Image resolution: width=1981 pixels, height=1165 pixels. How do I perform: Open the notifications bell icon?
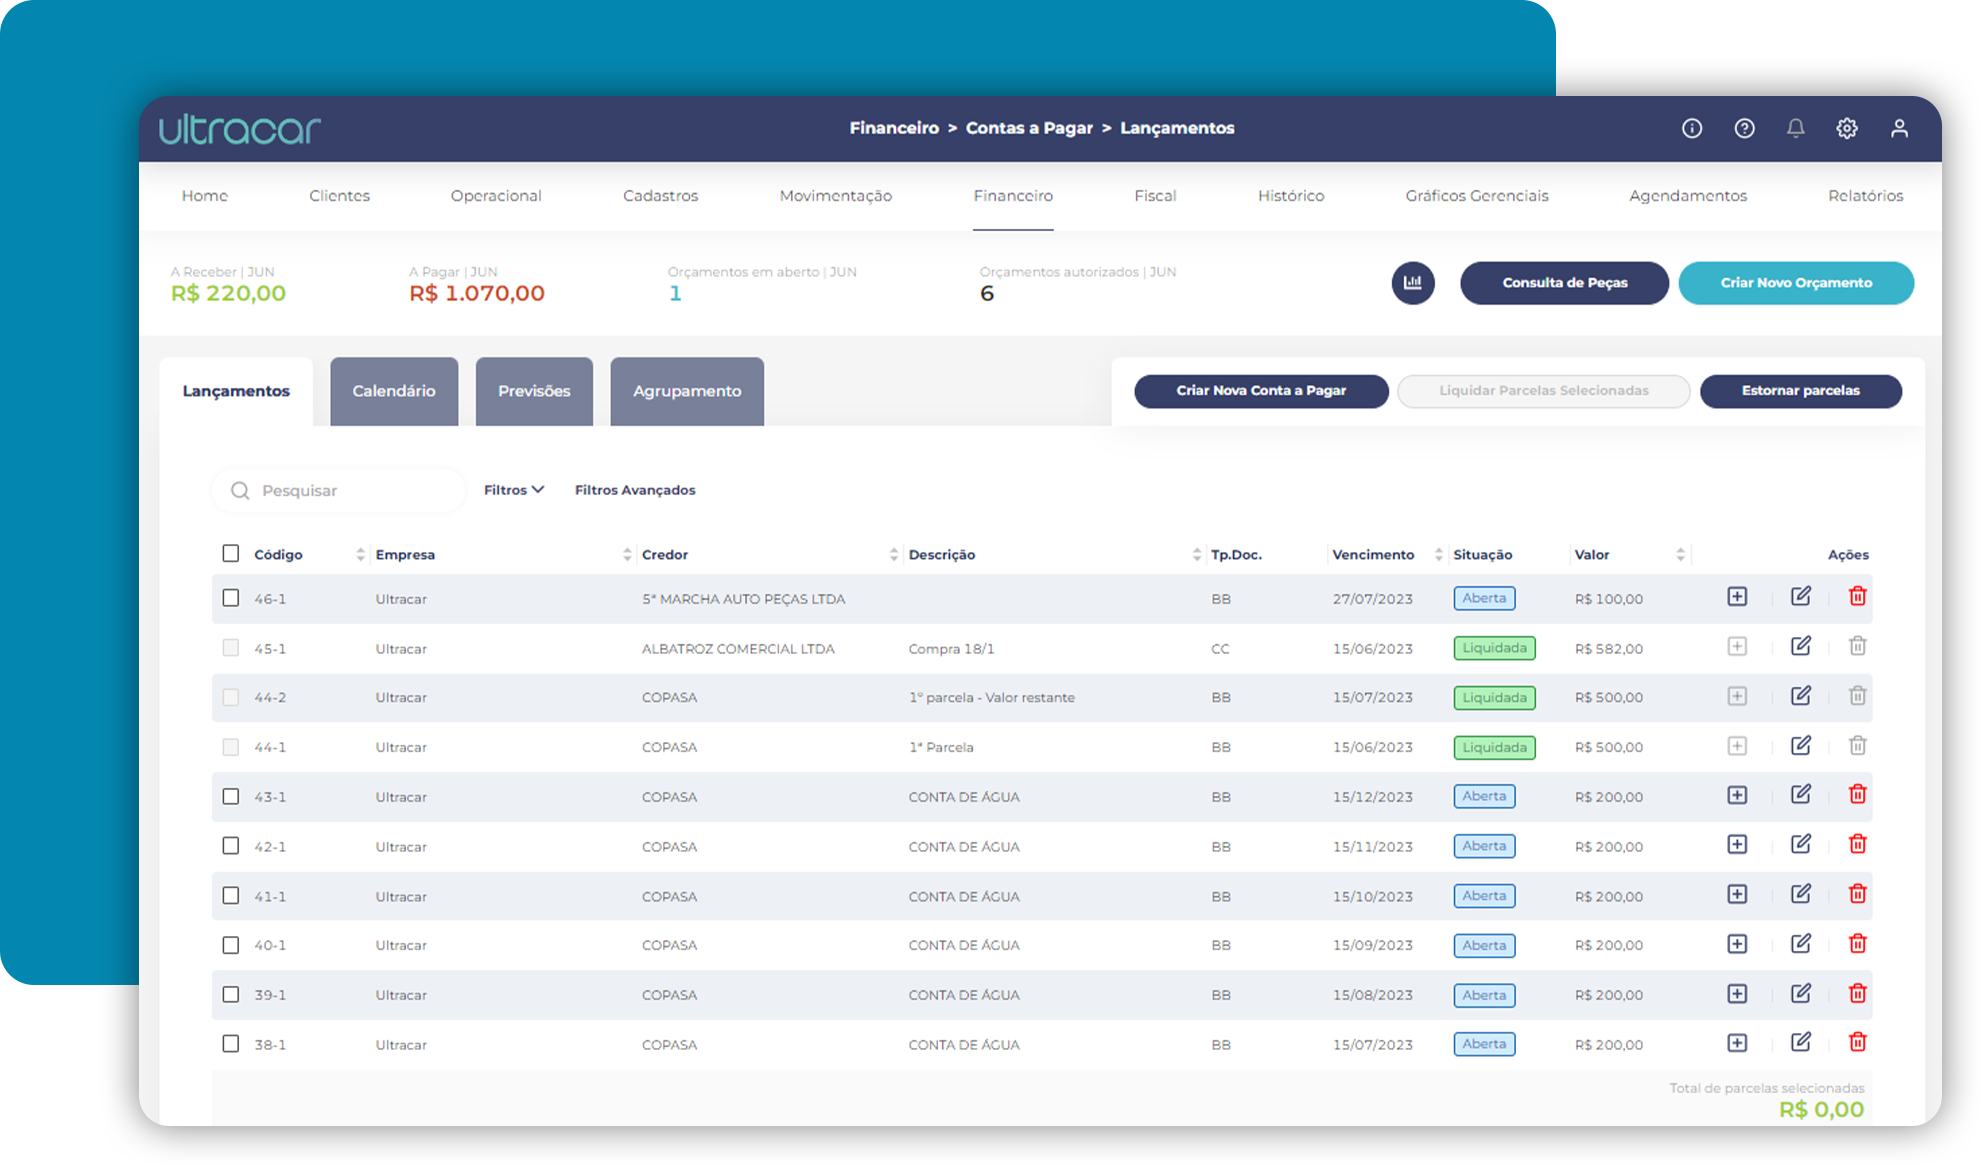(x=1795, y=128)
